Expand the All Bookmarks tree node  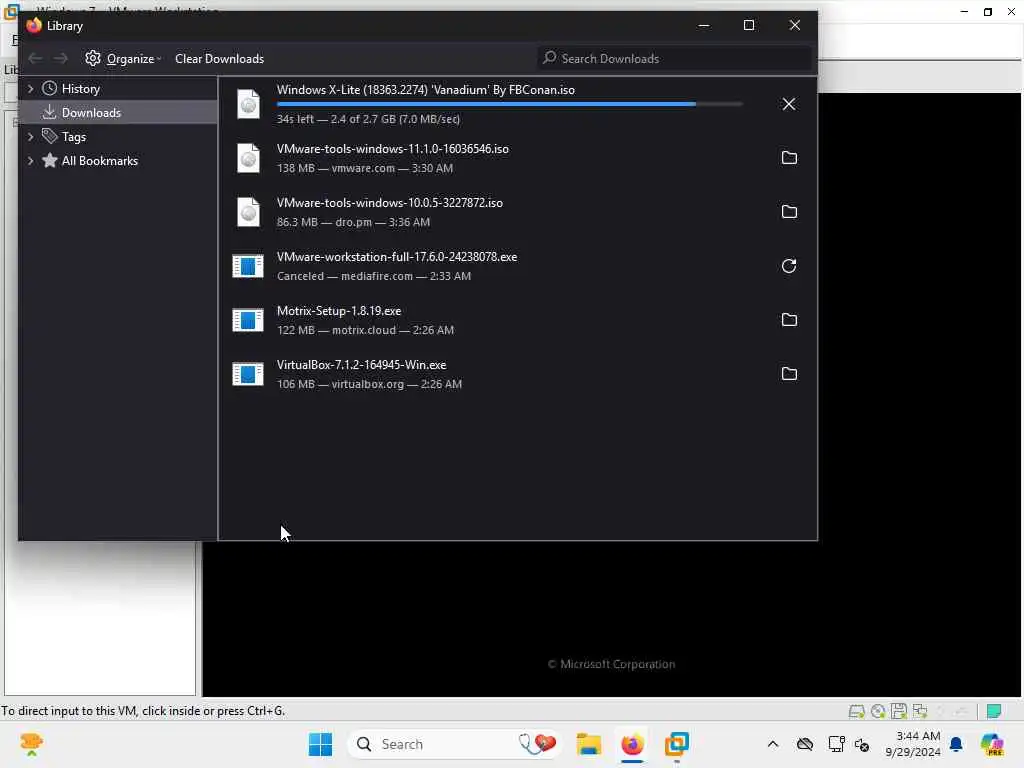tap(30, 161)
